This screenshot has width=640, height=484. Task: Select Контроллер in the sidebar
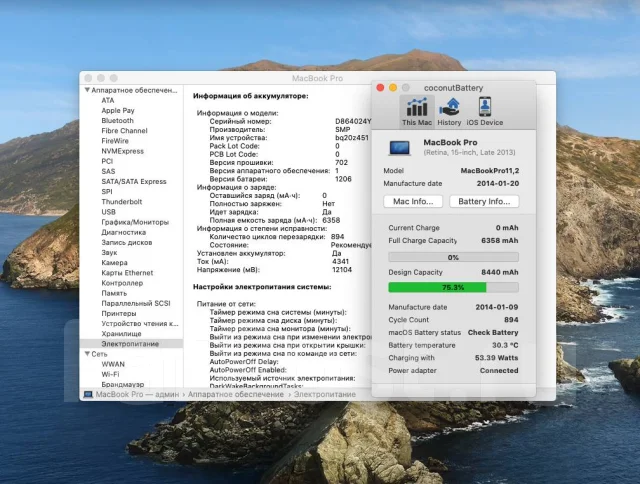(122, 283)
